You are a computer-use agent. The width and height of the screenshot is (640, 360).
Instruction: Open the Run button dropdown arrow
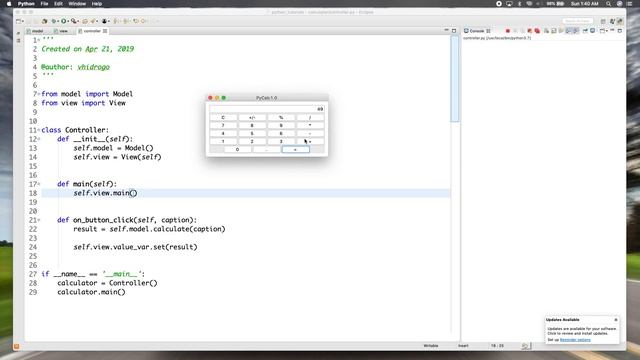click(69, 21)
